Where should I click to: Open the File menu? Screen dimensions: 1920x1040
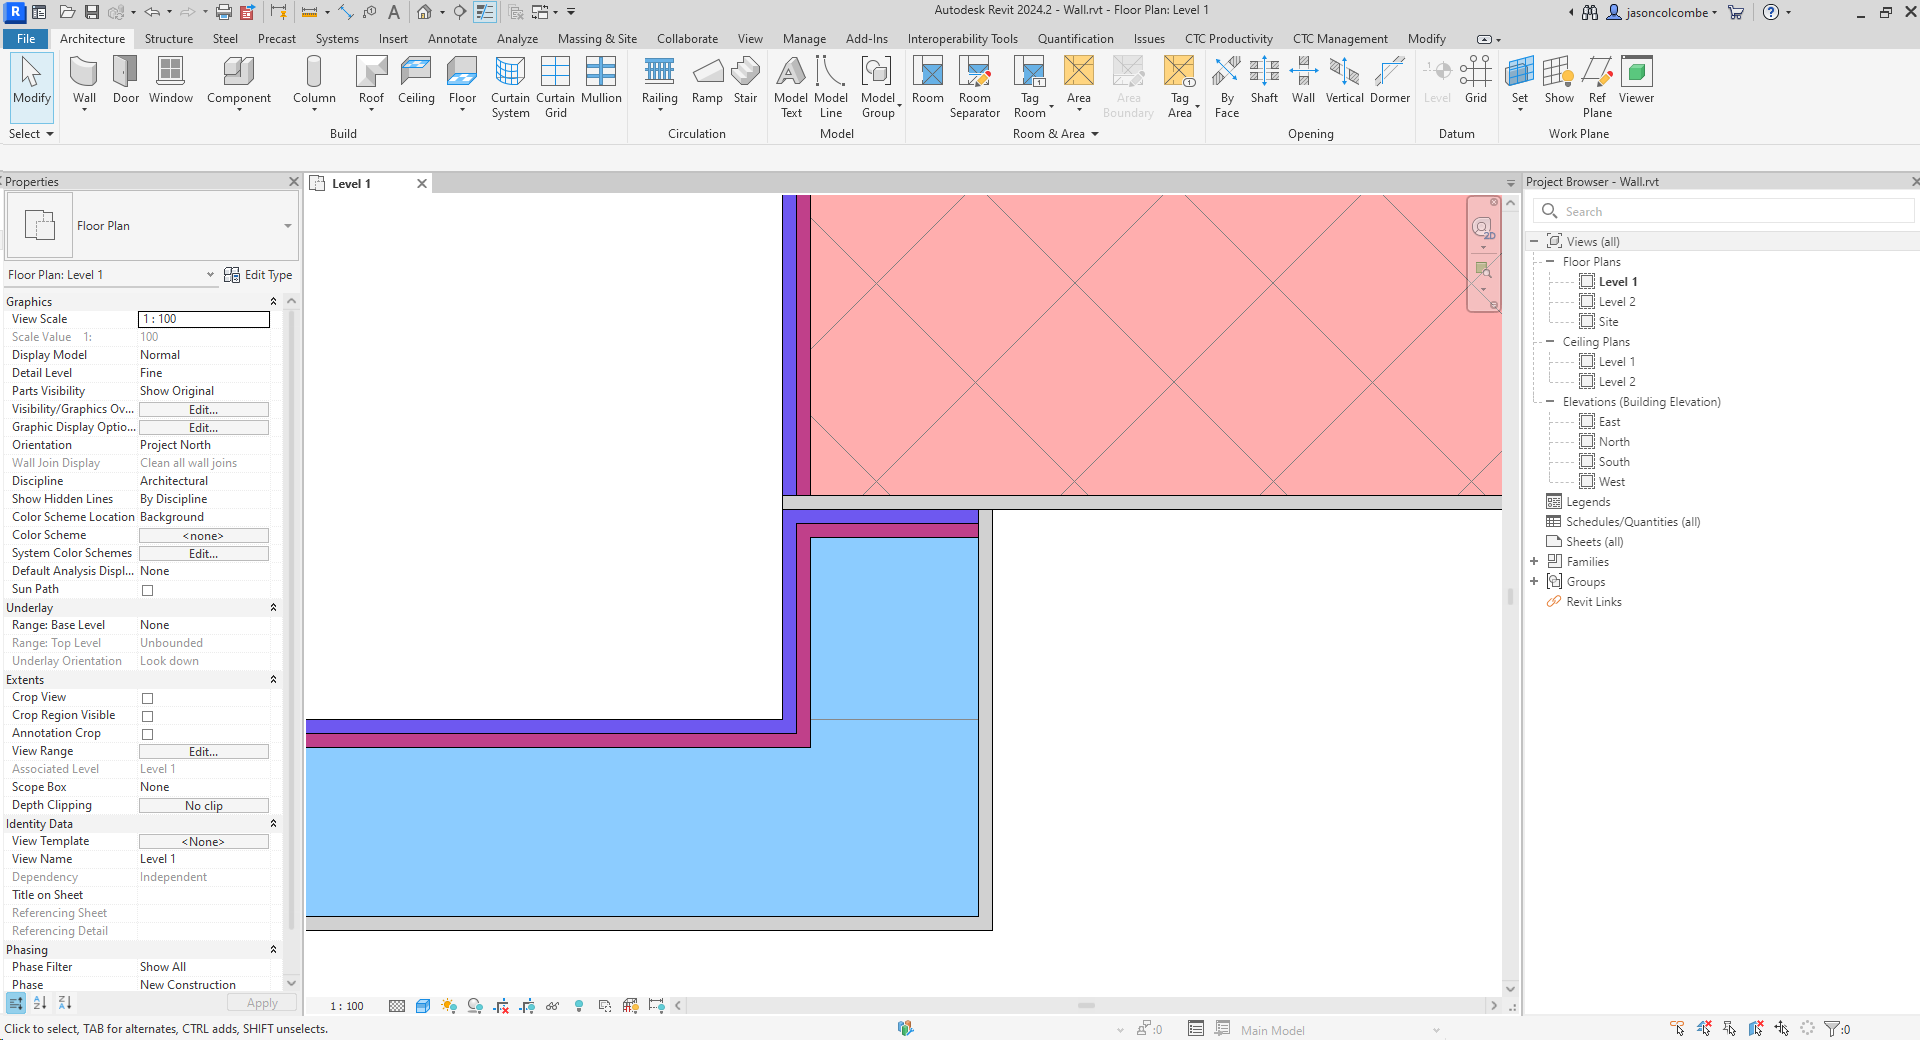pos(26,39)
